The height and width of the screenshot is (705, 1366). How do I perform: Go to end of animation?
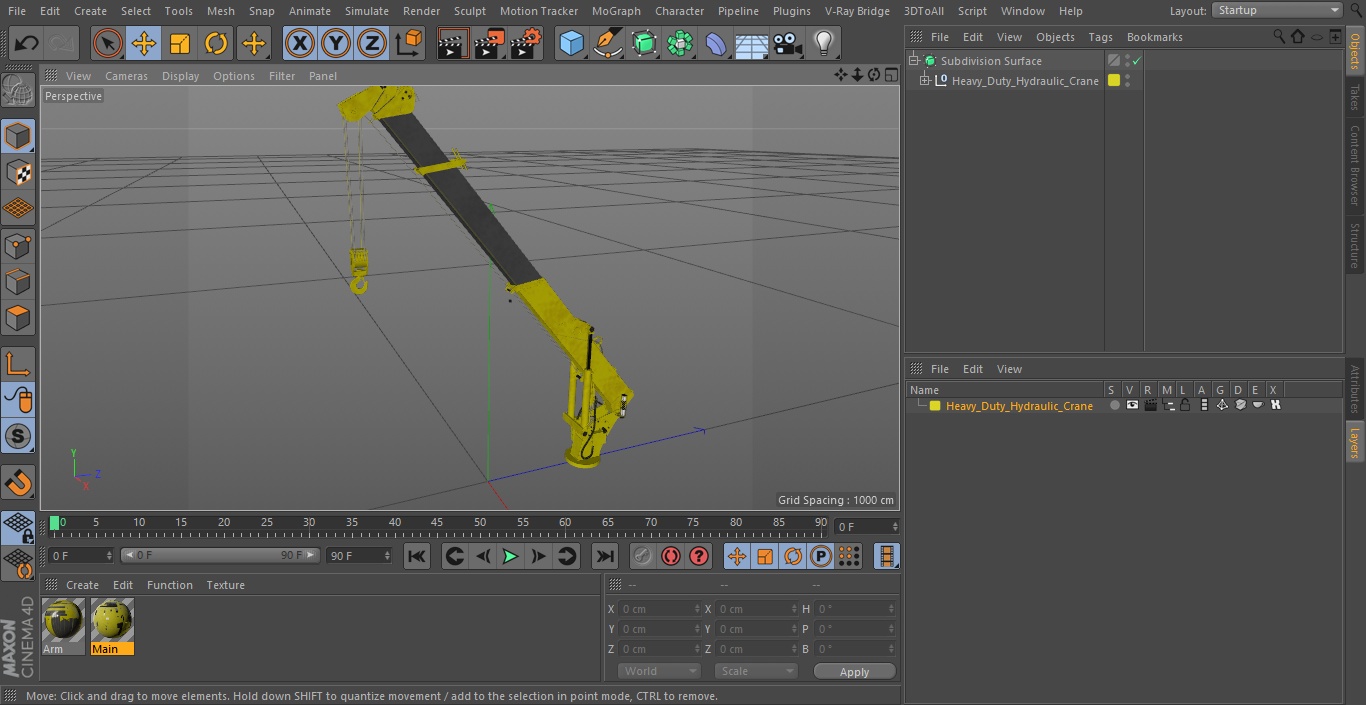pos(604,556)
